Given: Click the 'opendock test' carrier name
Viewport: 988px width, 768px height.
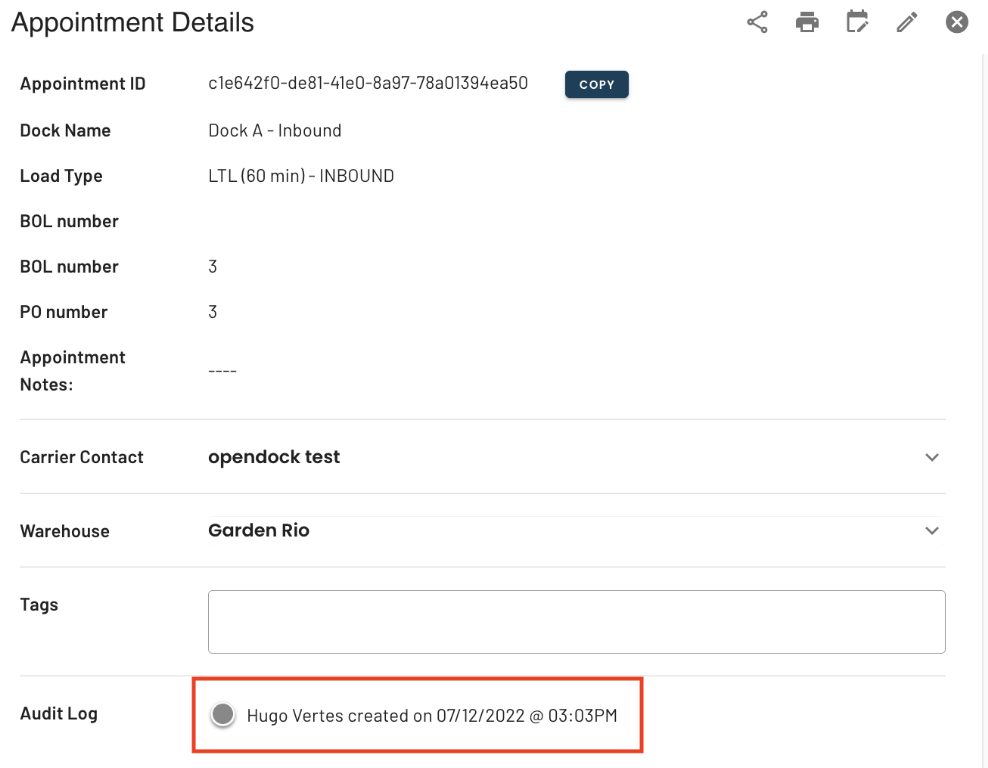Looking at the screenshot, I should [x=274, y=457].
